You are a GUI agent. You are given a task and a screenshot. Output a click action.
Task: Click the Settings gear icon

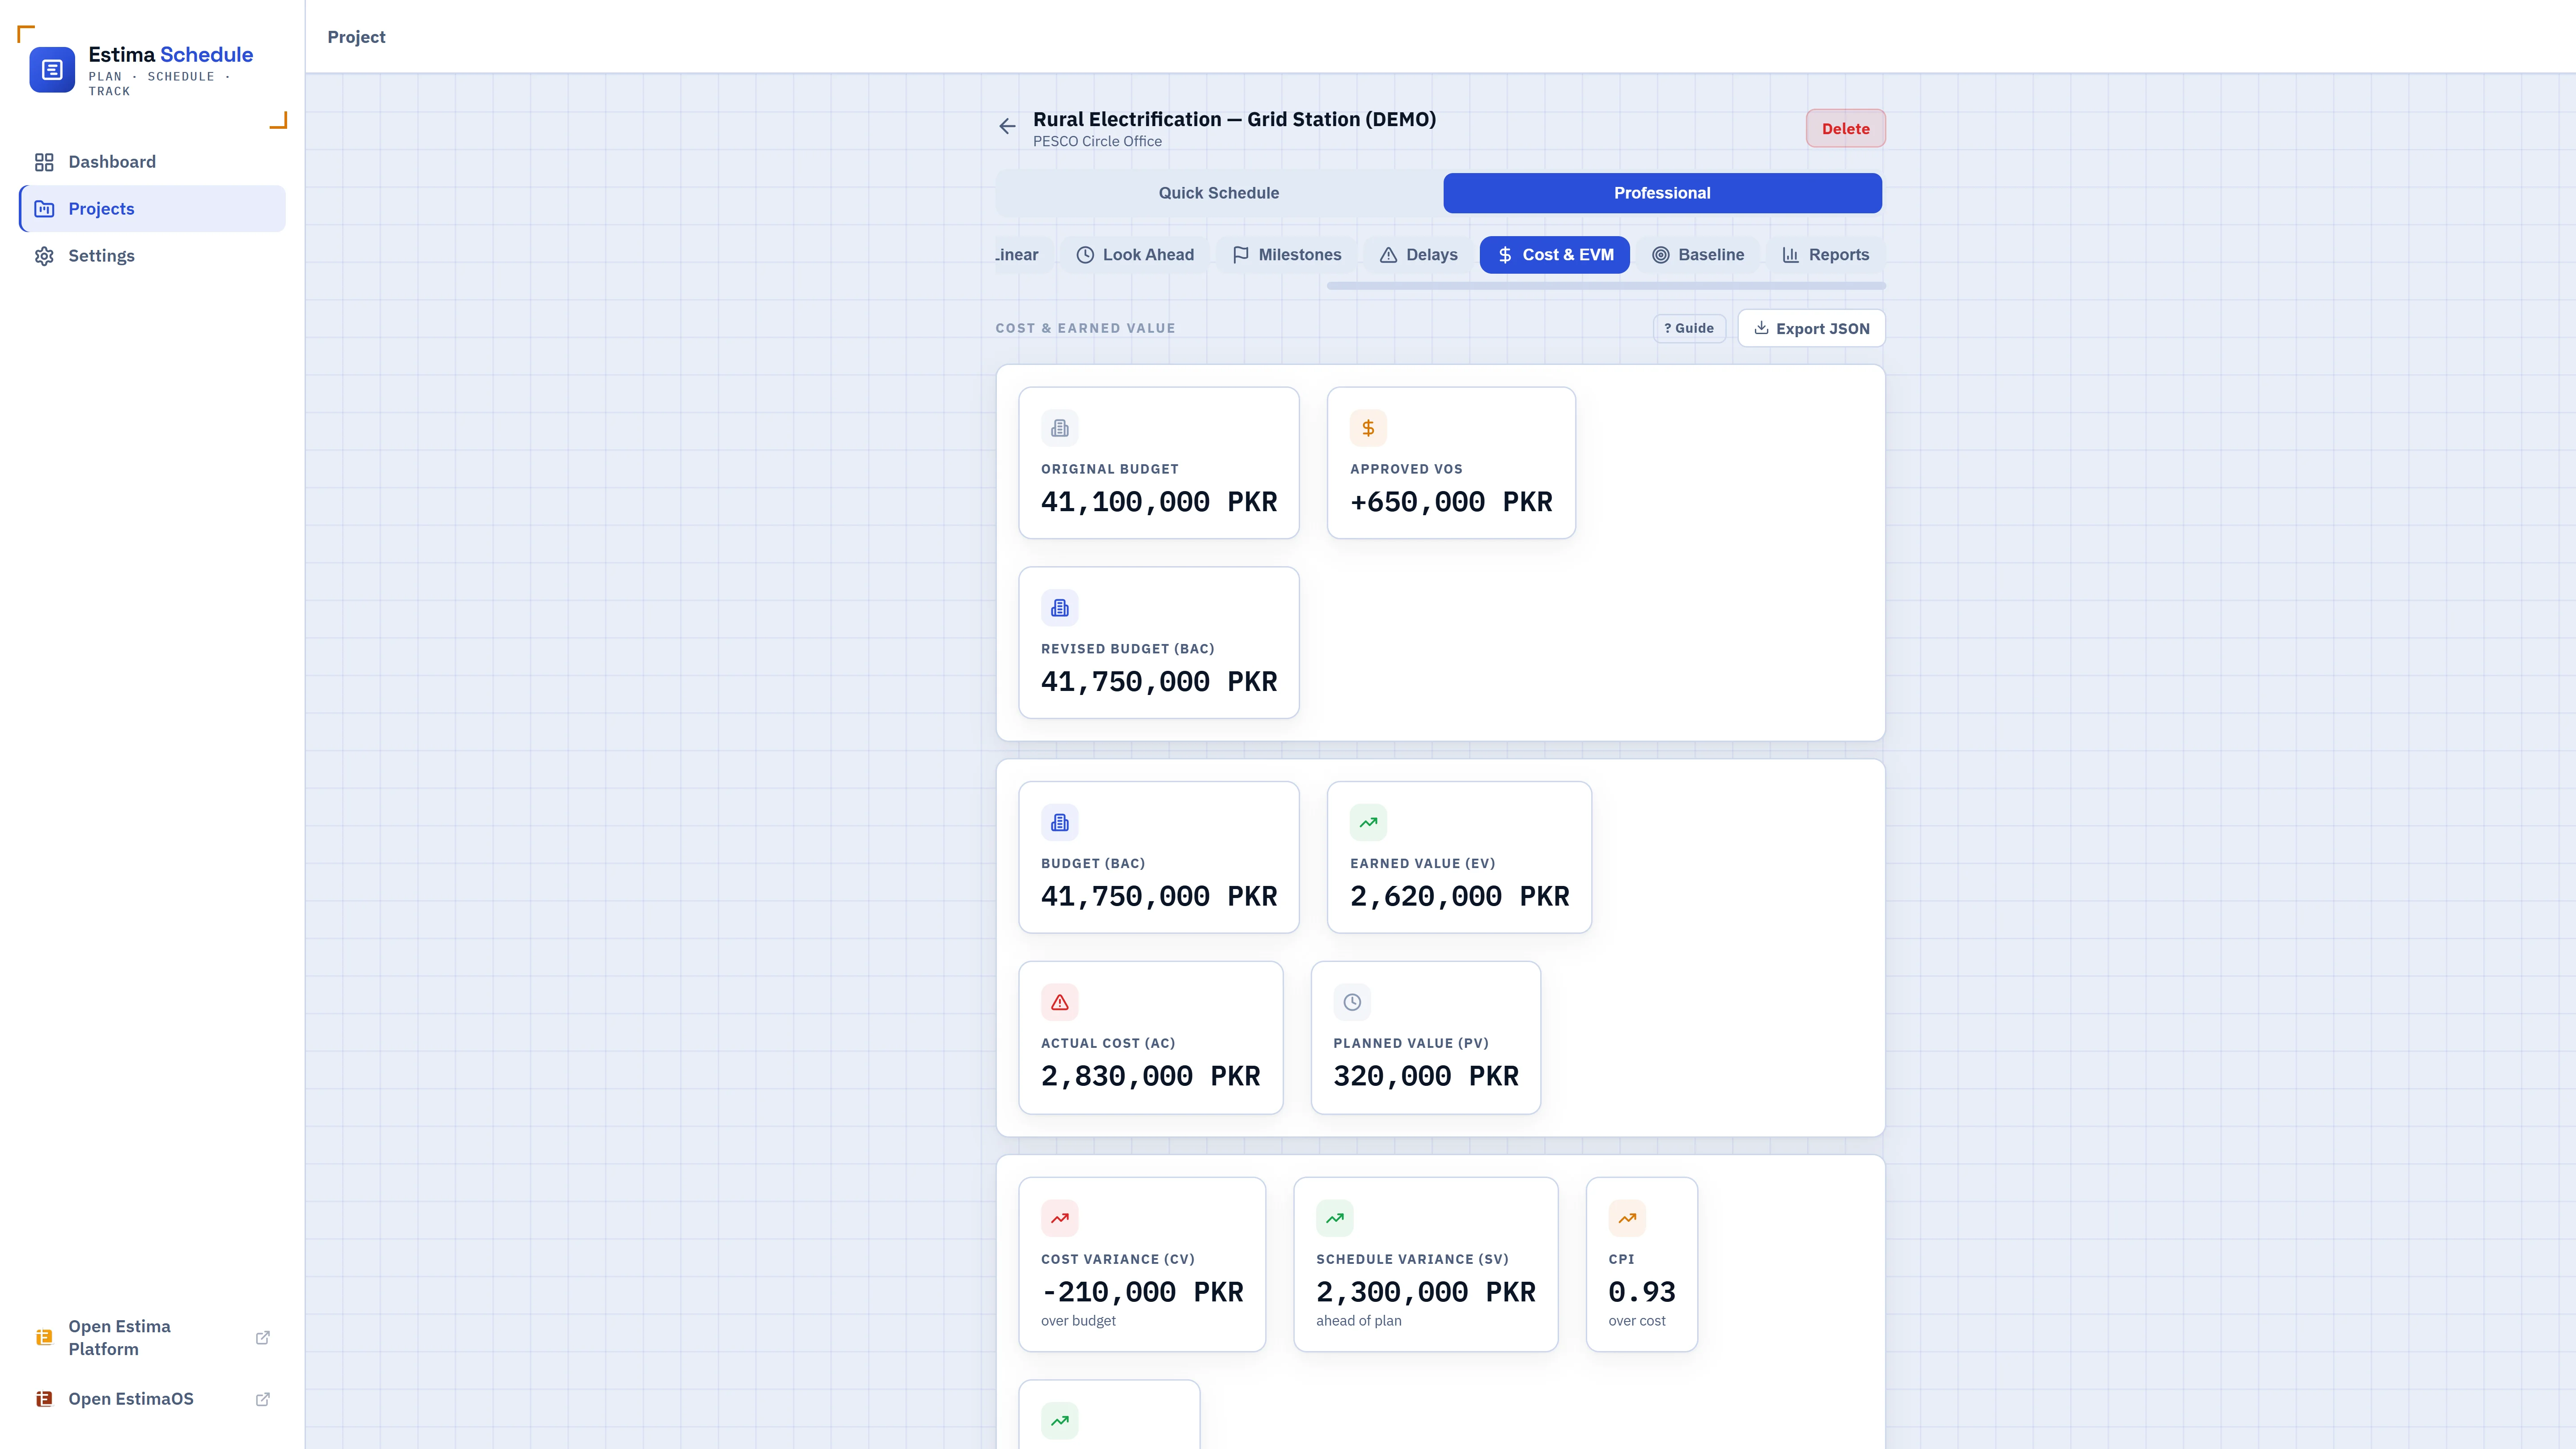point(44,256)
